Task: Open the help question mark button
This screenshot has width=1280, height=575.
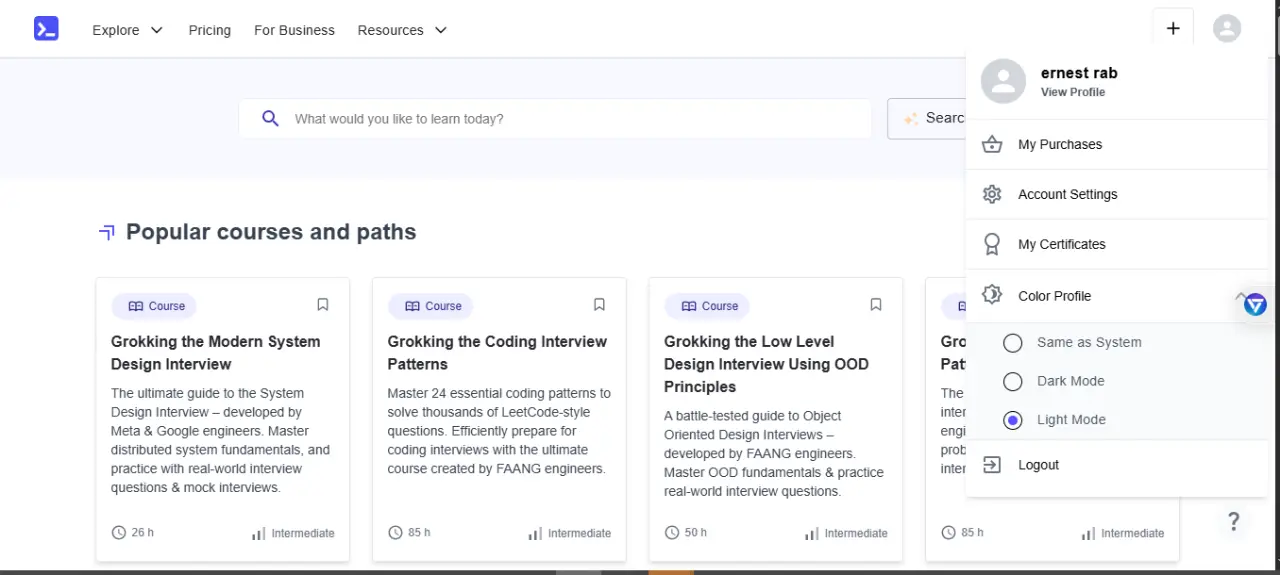Action: click(1234, 521)
